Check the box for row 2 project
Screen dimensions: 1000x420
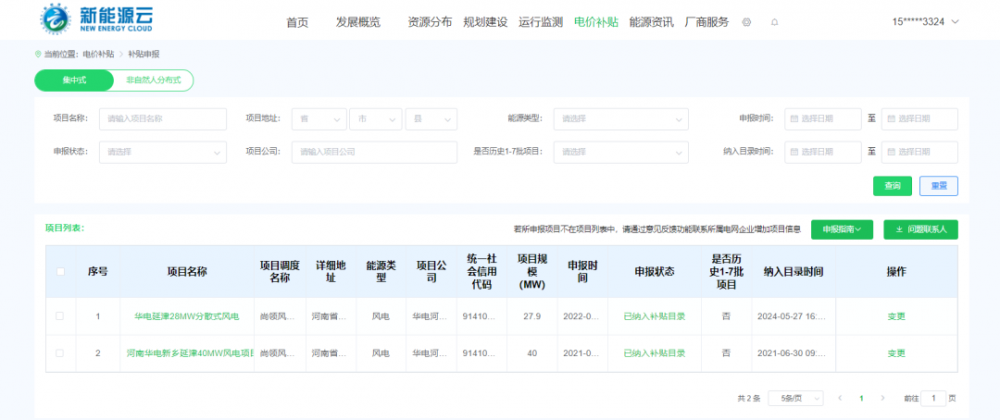(60, 353)
